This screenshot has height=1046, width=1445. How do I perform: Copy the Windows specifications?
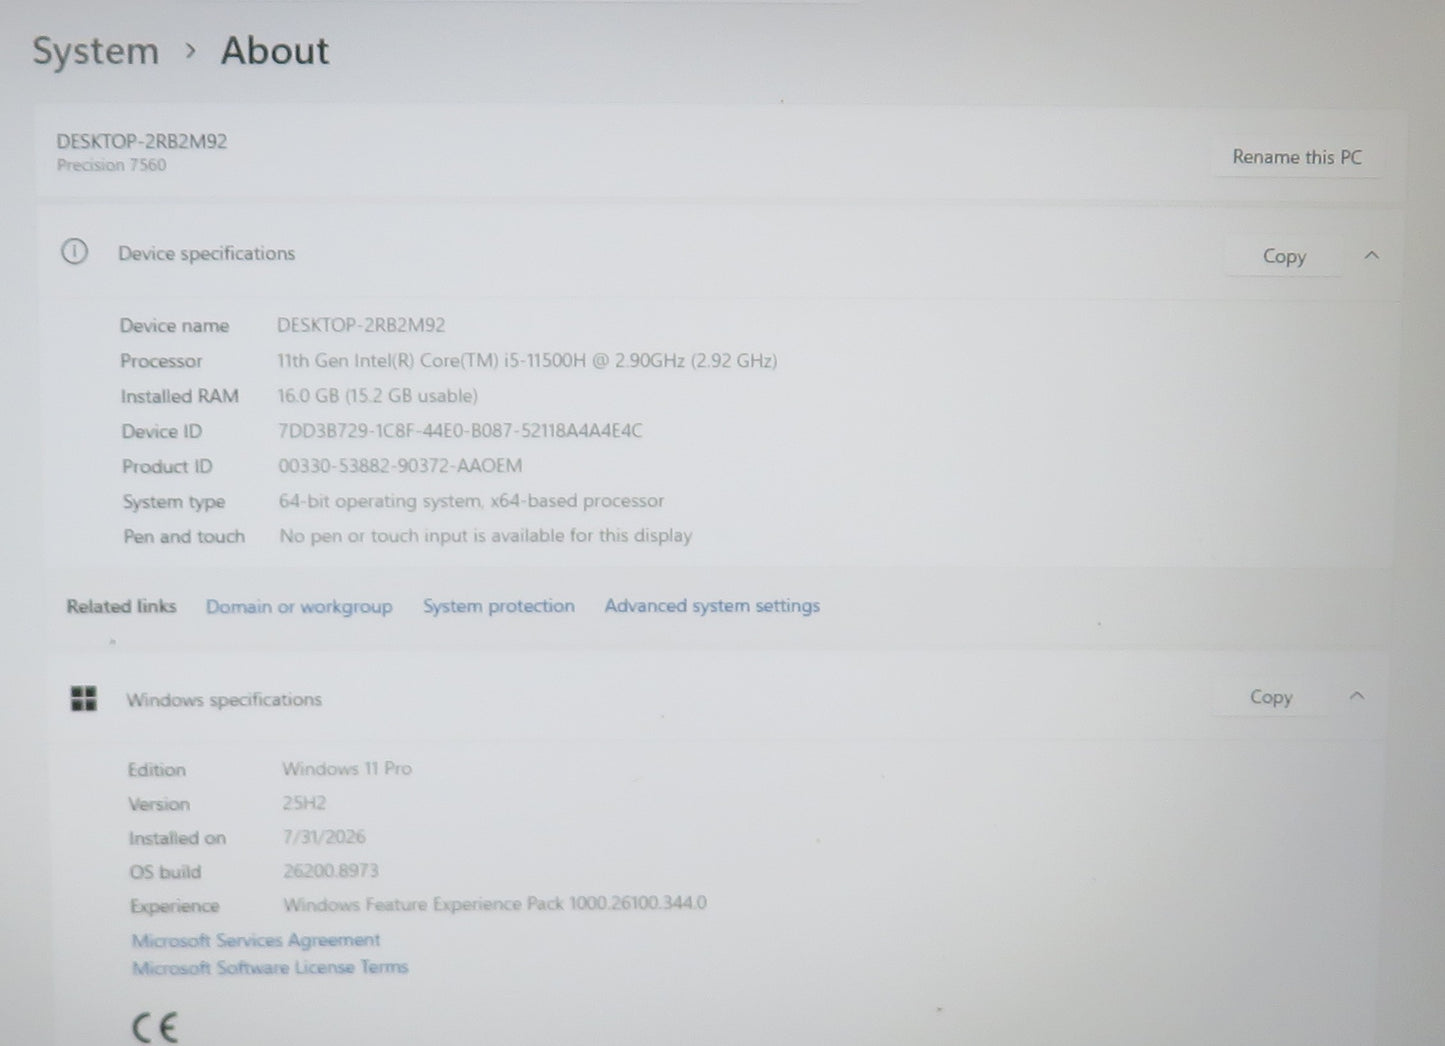coord(1271,697)
